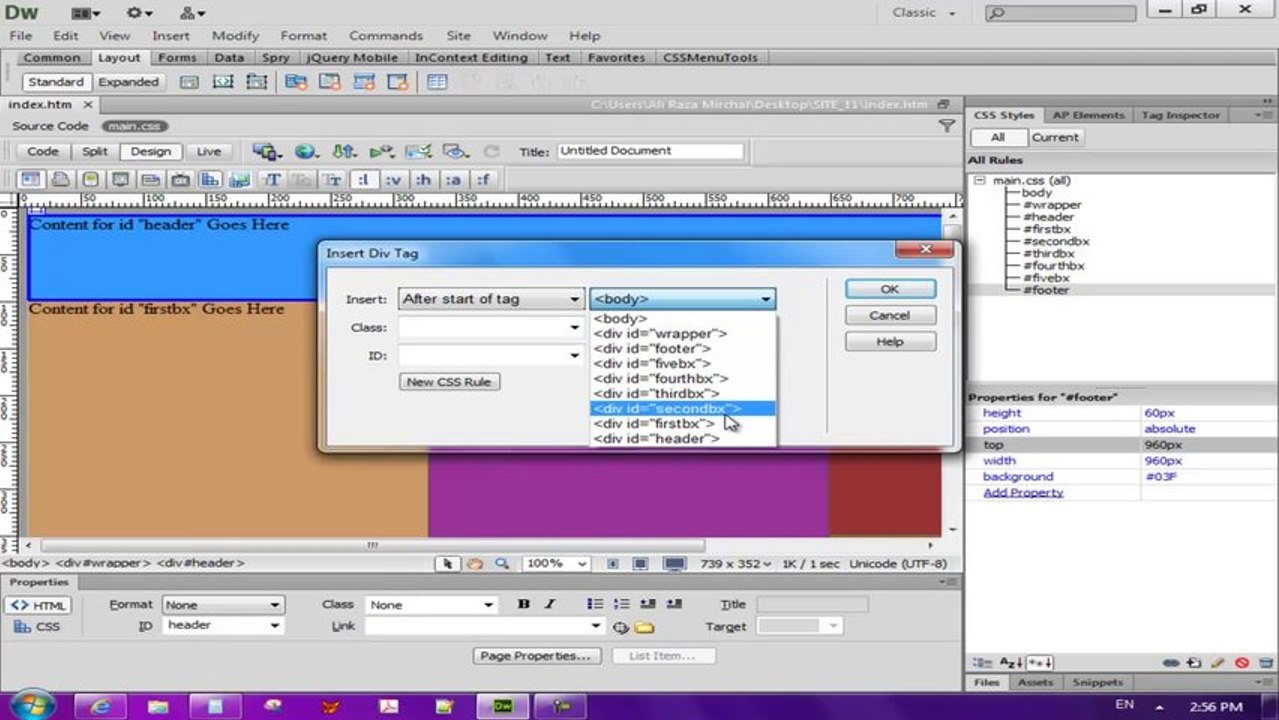1279x720 pixels.
Task: Open the Class dropdown in Insert Div Tag
Action: [574, 327]
